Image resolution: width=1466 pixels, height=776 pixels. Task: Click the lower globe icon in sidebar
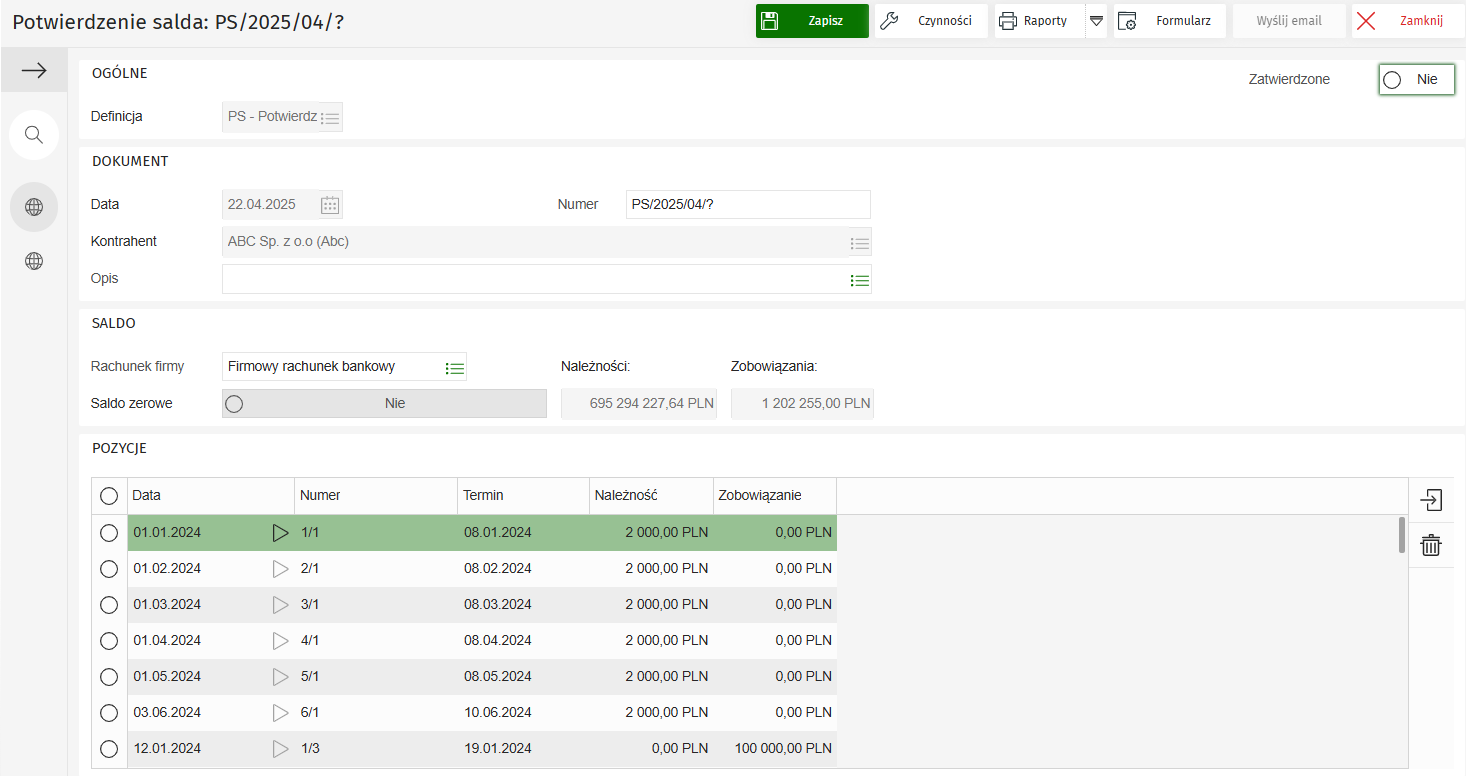pyautogui.click(x=34, y=261)
